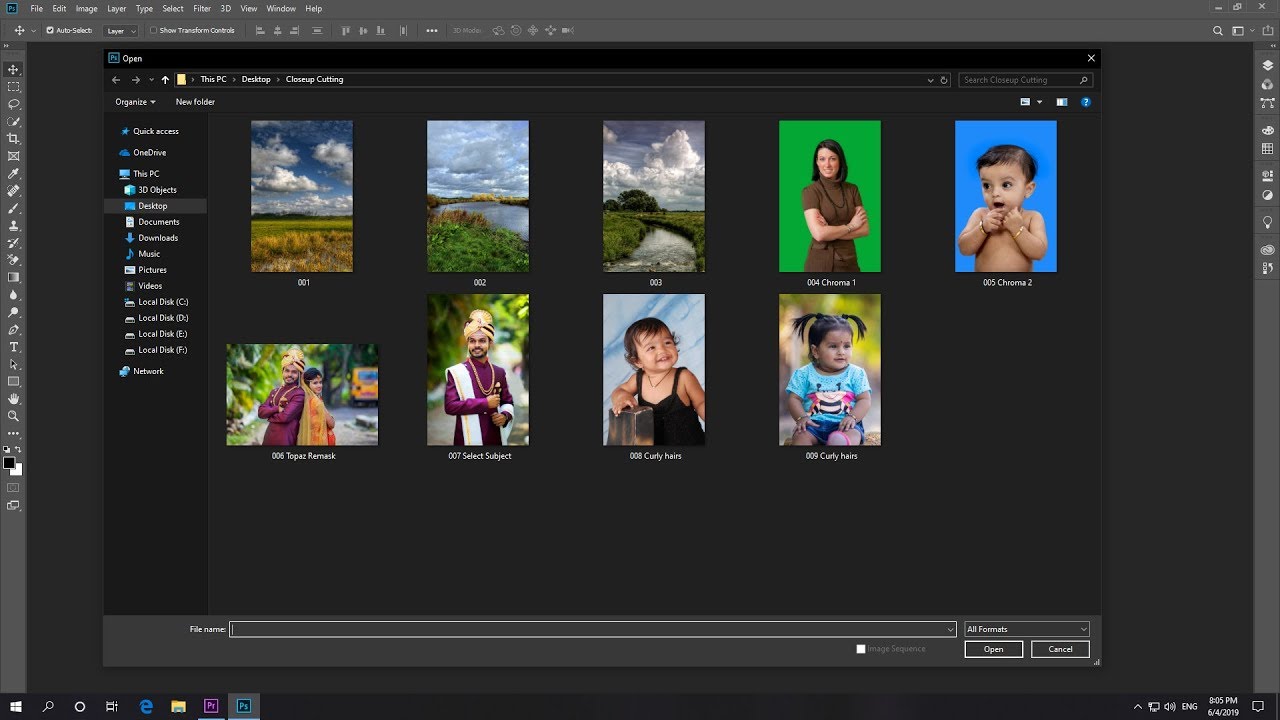Open the Swatches grid panel icon

(x=1268, y=149)
